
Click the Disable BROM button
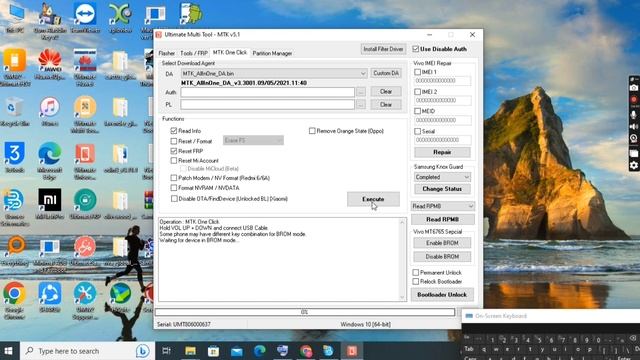(442, 257)
